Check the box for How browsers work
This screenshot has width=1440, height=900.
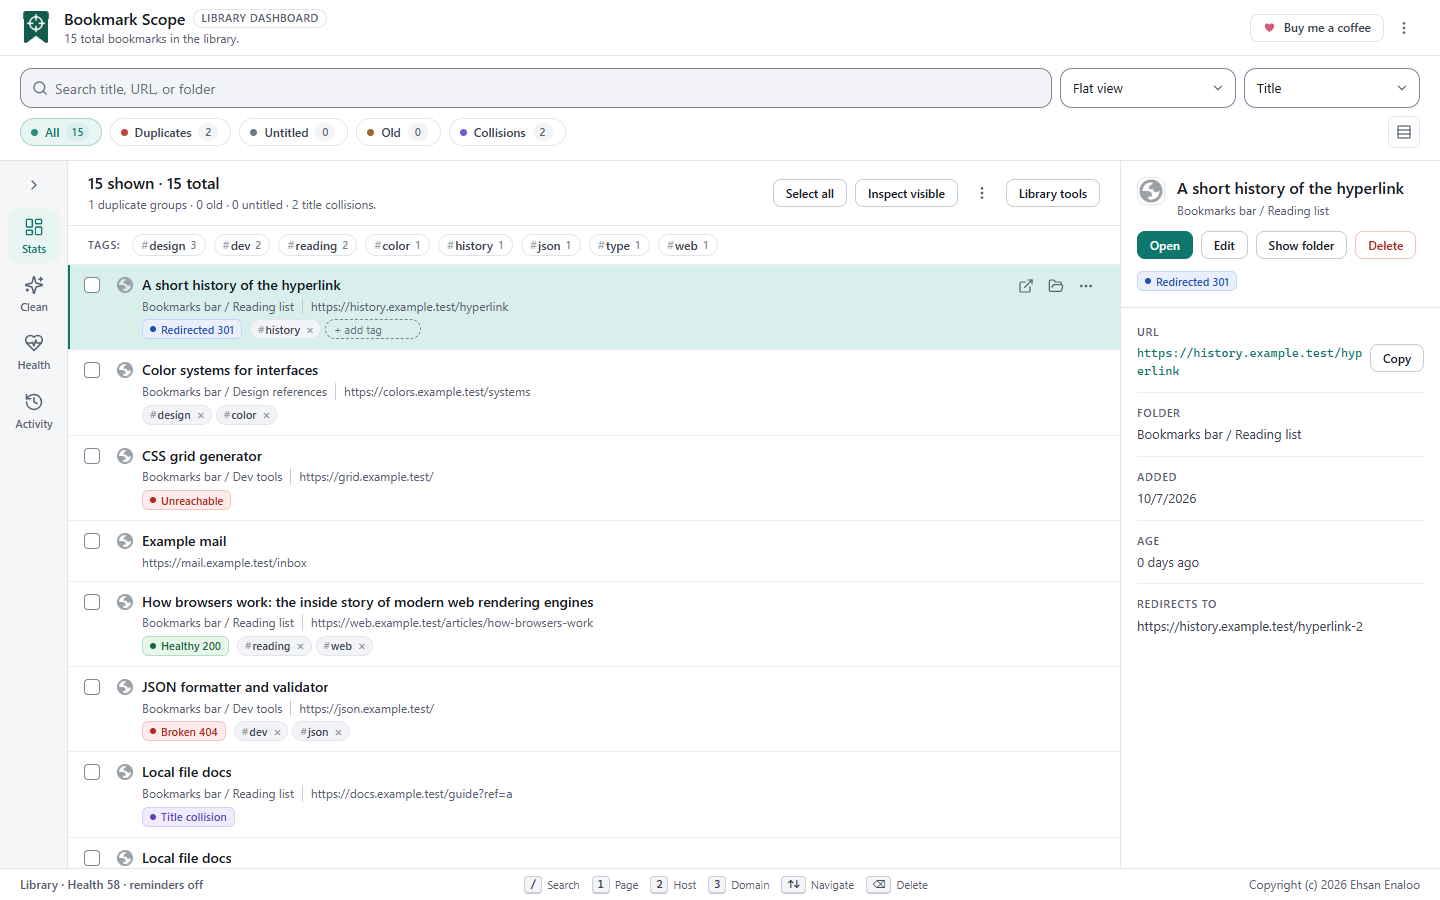pos(92,602)
